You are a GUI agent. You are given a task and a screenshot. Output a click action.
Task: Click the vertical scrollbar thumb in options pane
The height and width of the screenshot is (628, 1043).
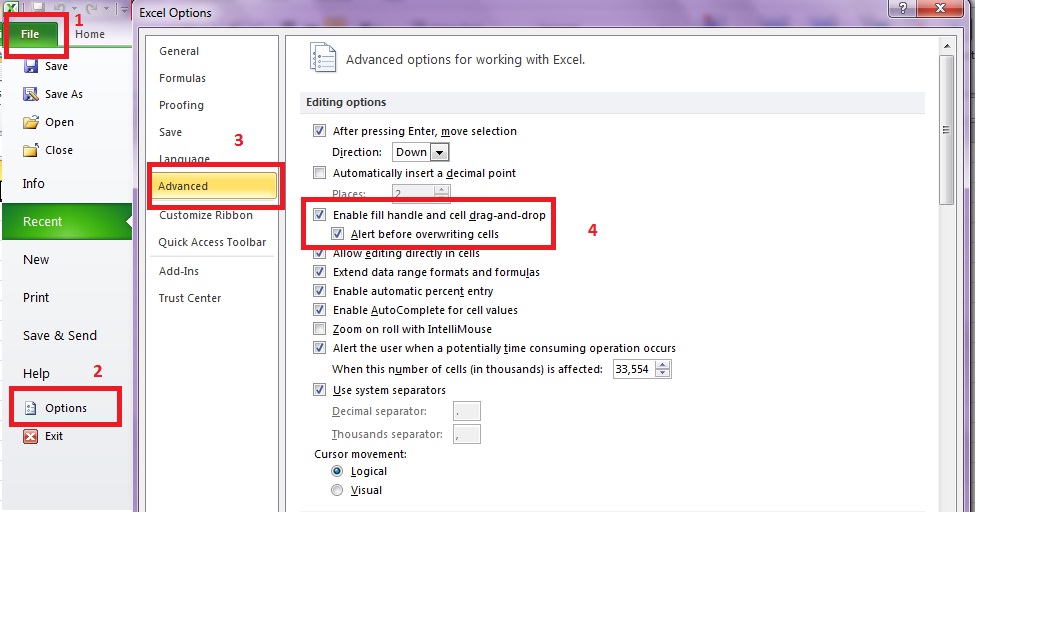pyautogui.click(x=947, y=130)
